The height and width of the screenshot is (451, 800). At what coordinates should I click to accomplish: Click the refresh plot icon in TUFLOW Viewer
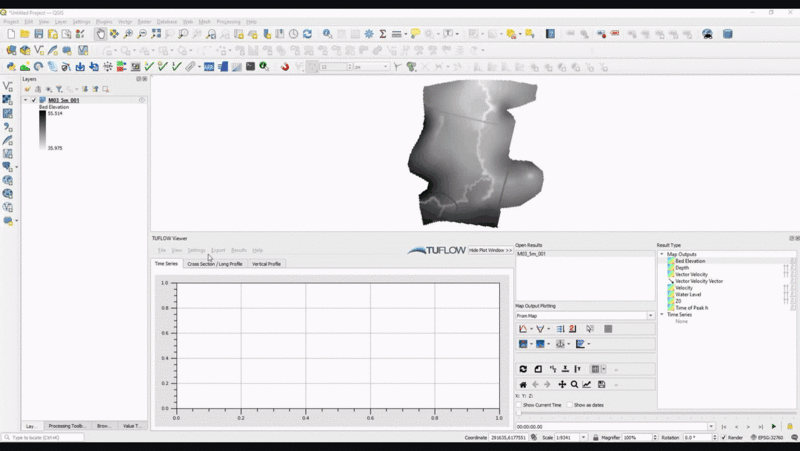pyautogui.click(x=522, y=369)
